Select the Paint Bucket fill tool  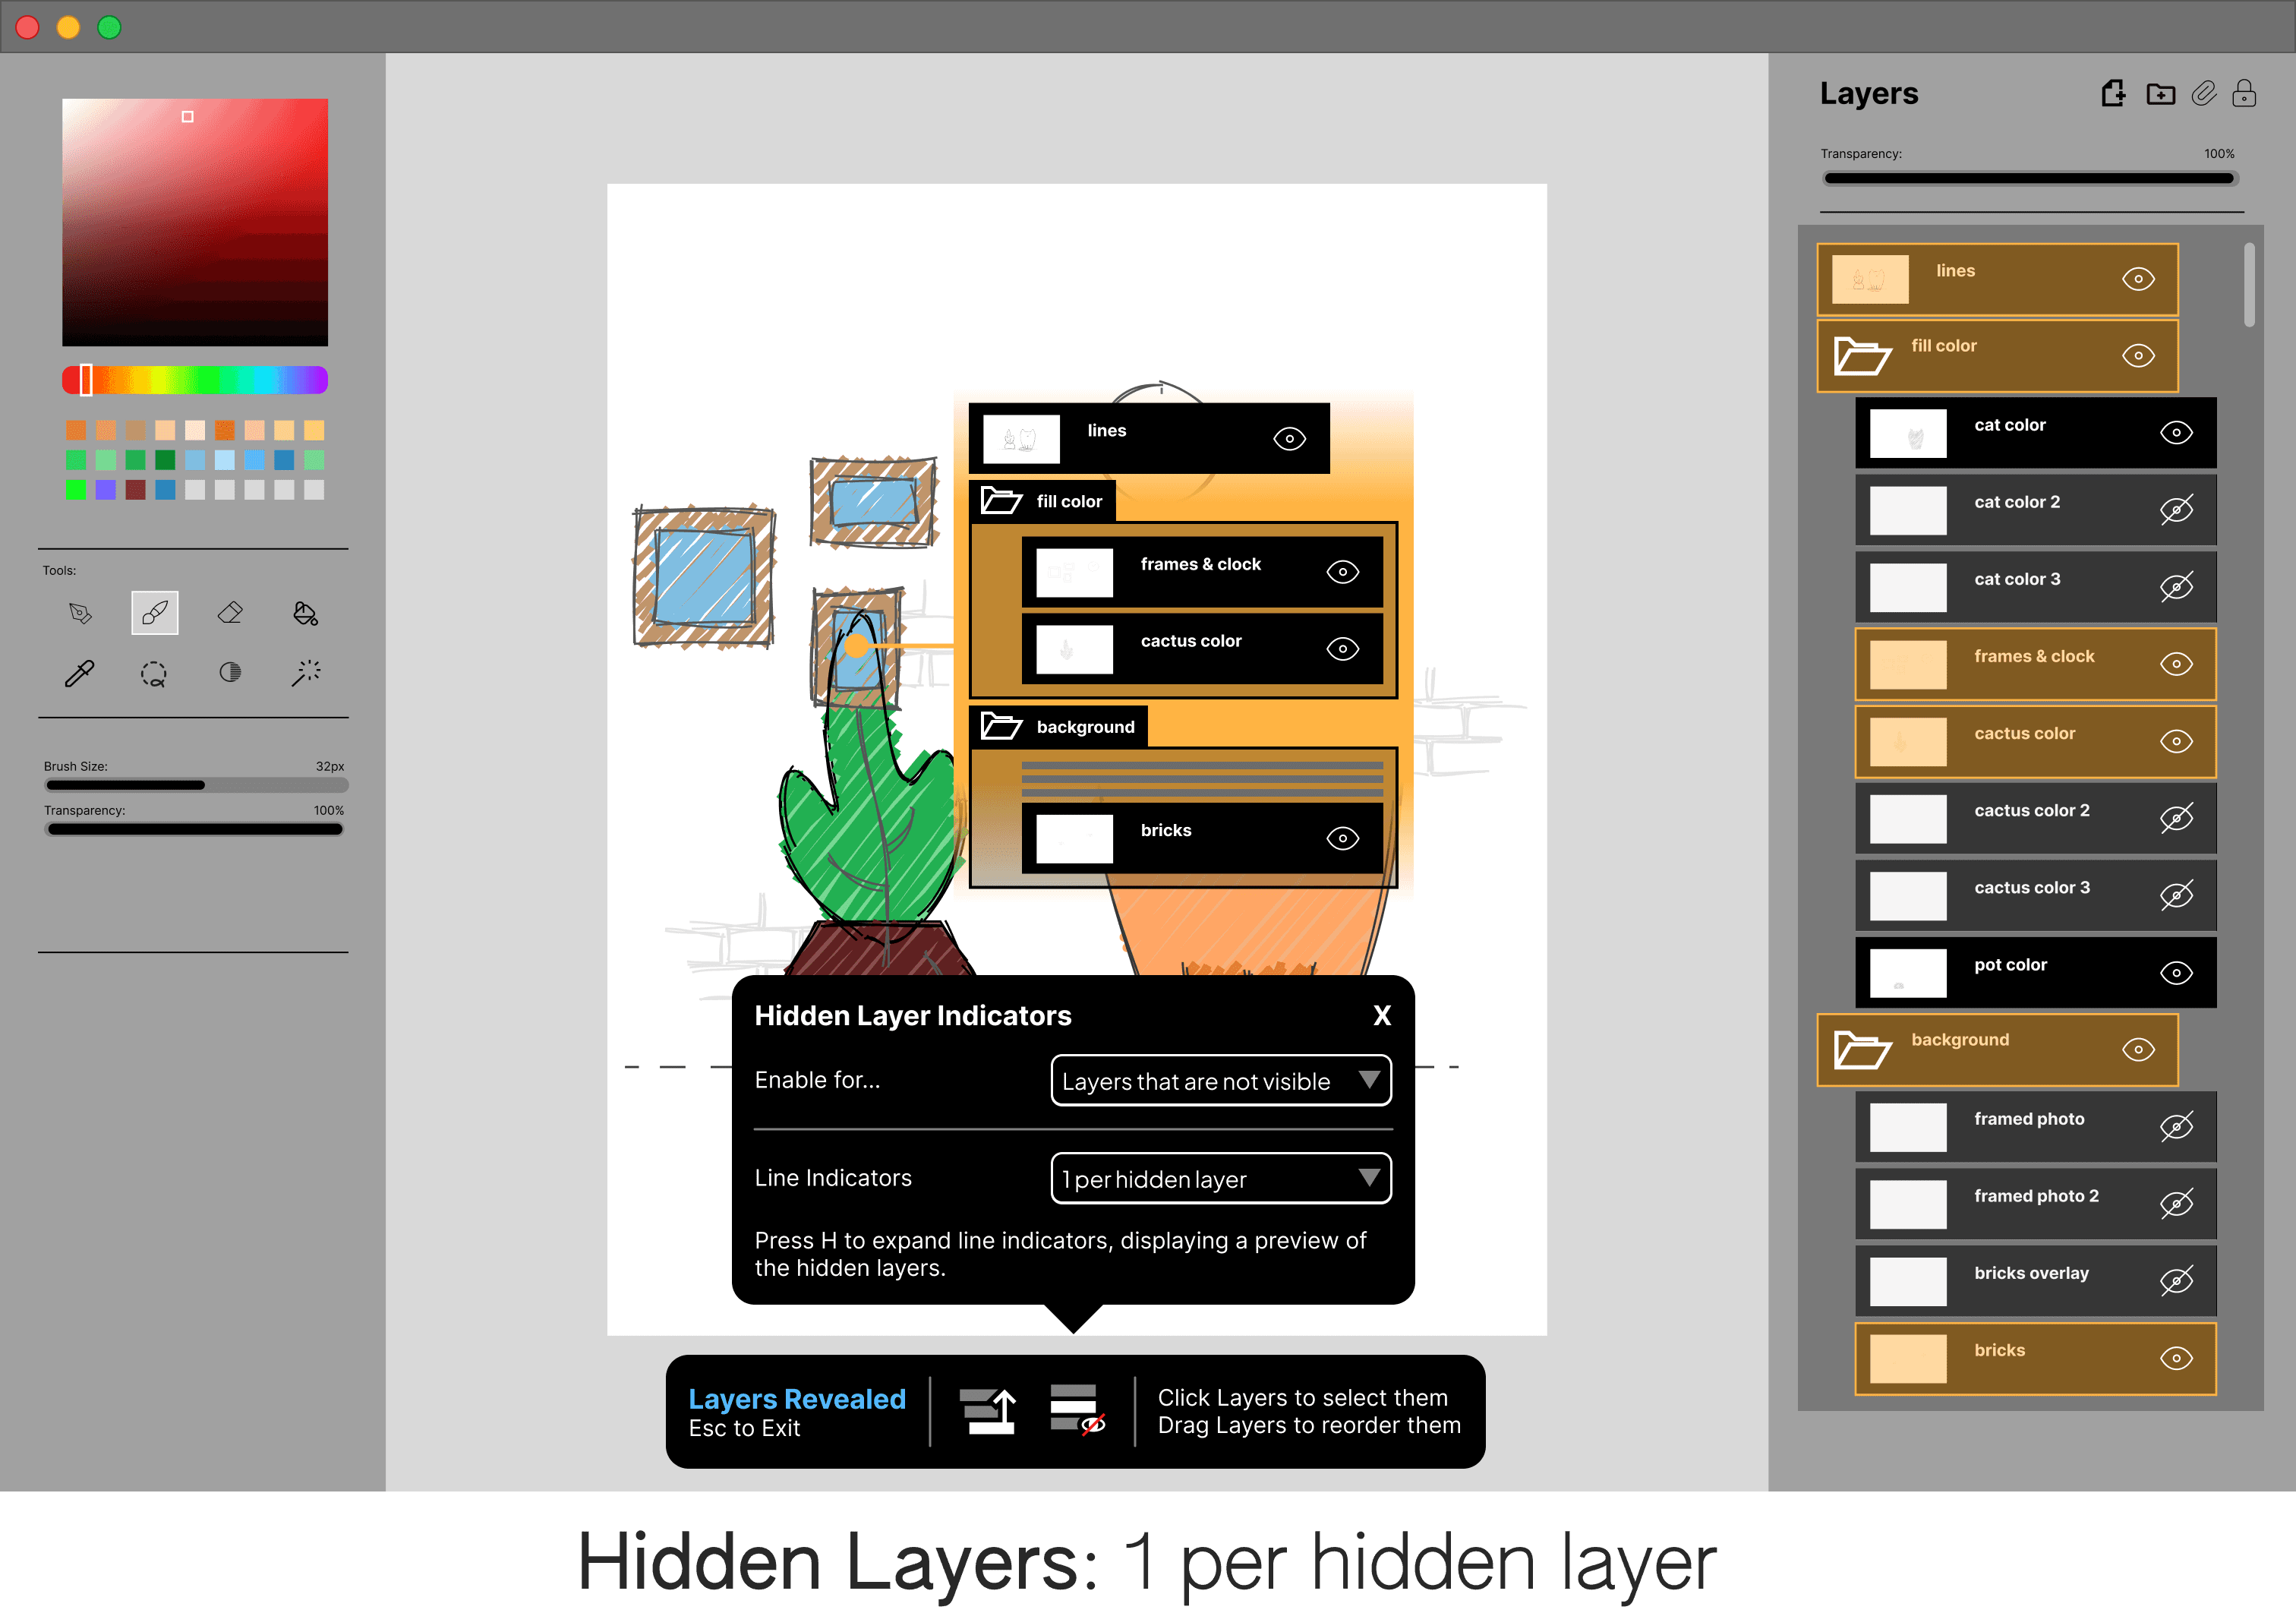tap(305, 613)
